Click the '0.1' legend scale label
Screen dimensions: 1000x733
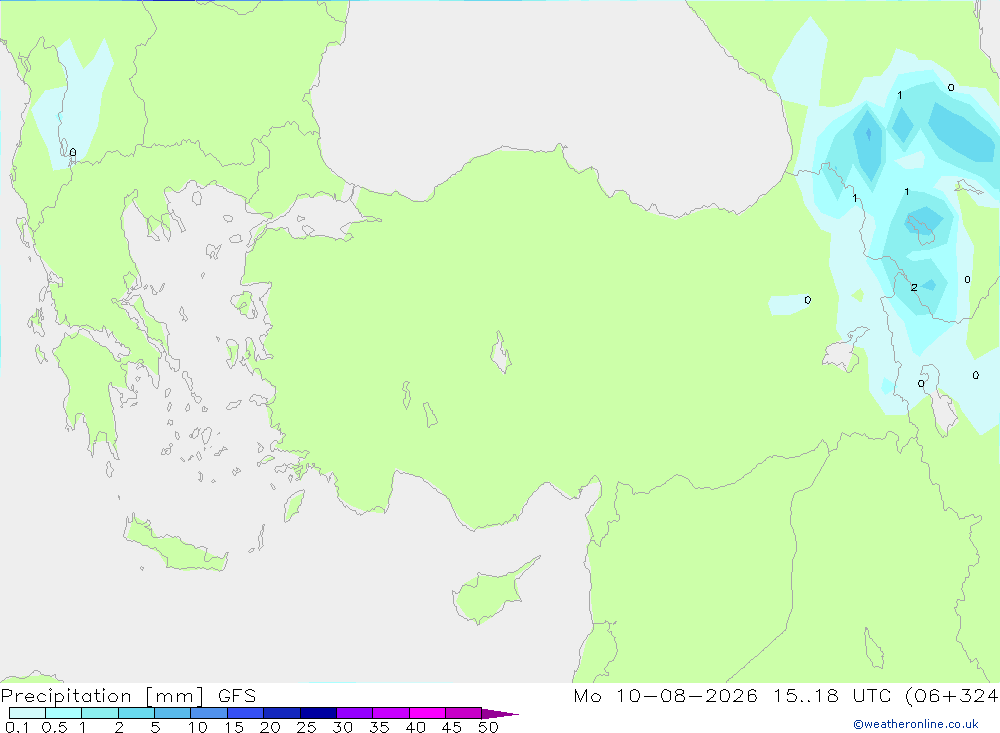pos(17,727)
